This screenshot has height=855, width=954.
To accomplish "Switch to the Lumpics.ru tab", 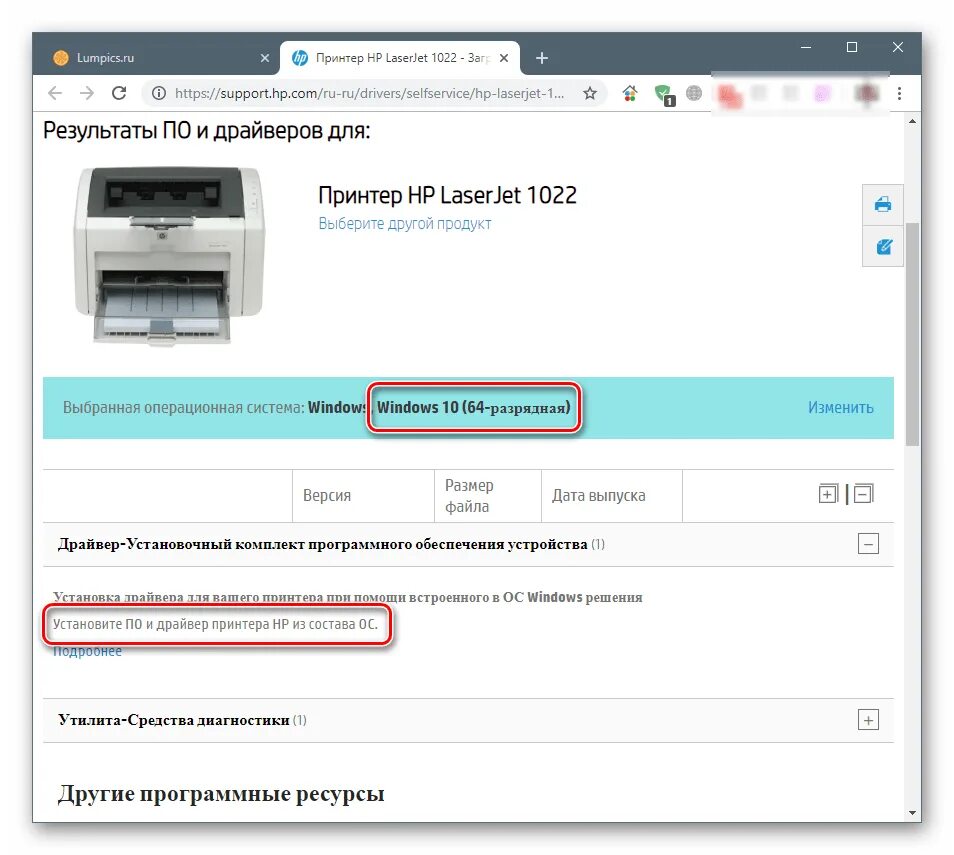I will pos(157,58).
